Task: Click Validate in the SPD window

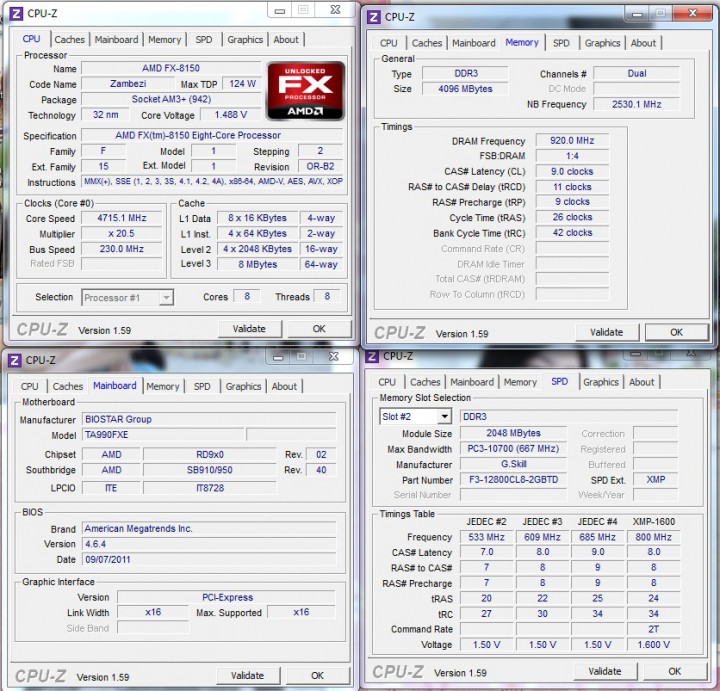Action: [605, 671]
